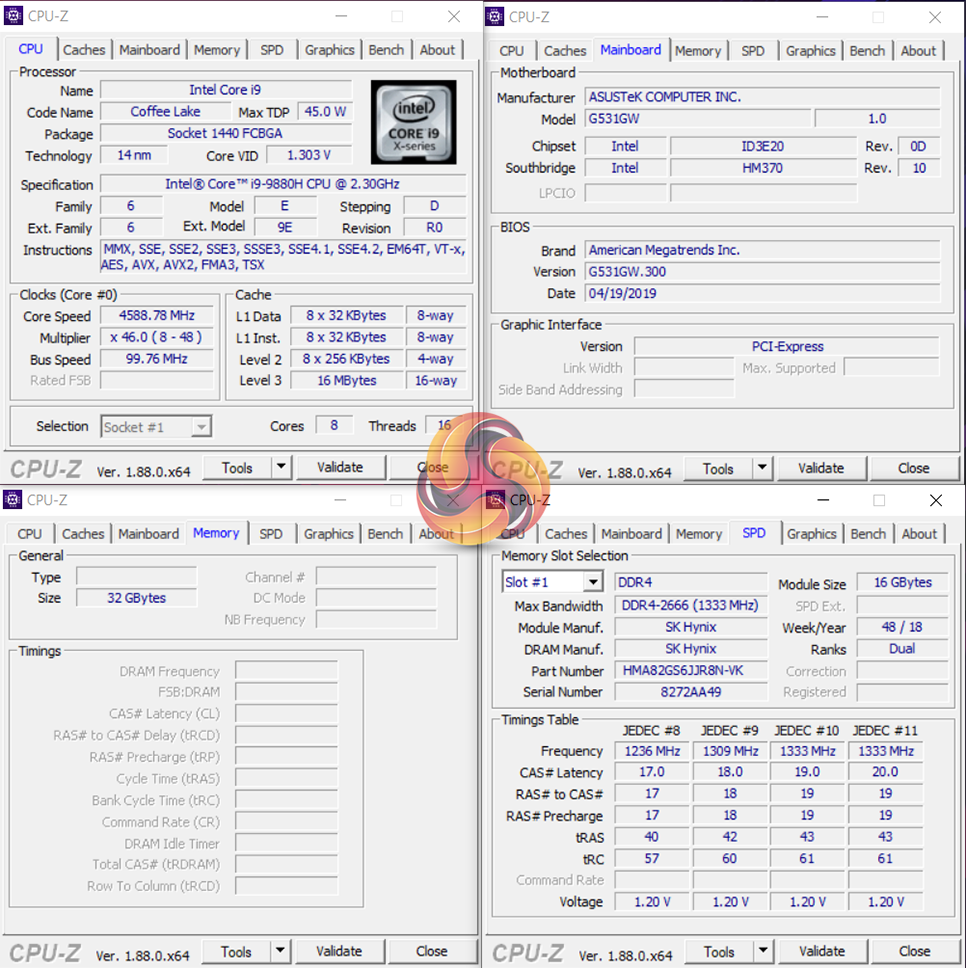Click Validate in the SPD window
Viewport: 966px width, 968px height.
[823, 951]
